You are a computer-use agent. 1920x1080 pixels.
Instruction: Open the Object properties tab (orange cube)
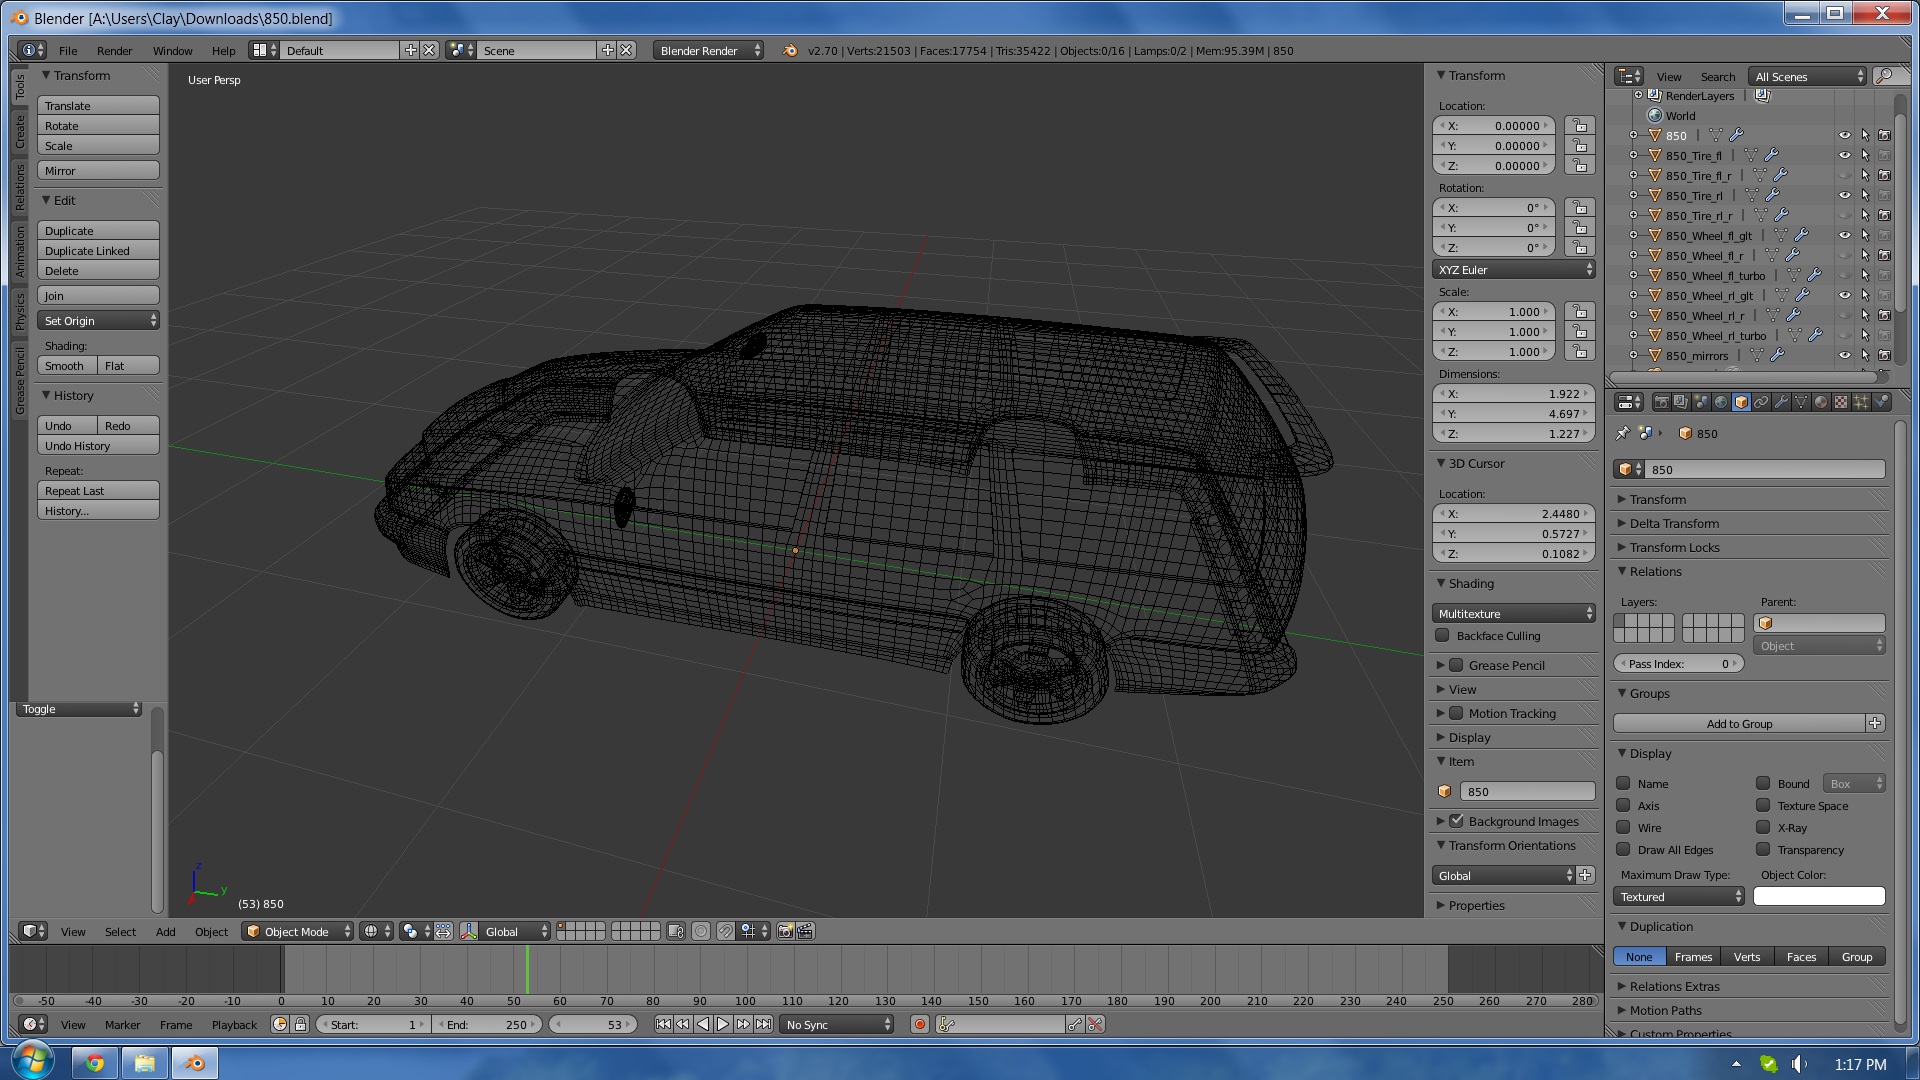point(1741,402)
